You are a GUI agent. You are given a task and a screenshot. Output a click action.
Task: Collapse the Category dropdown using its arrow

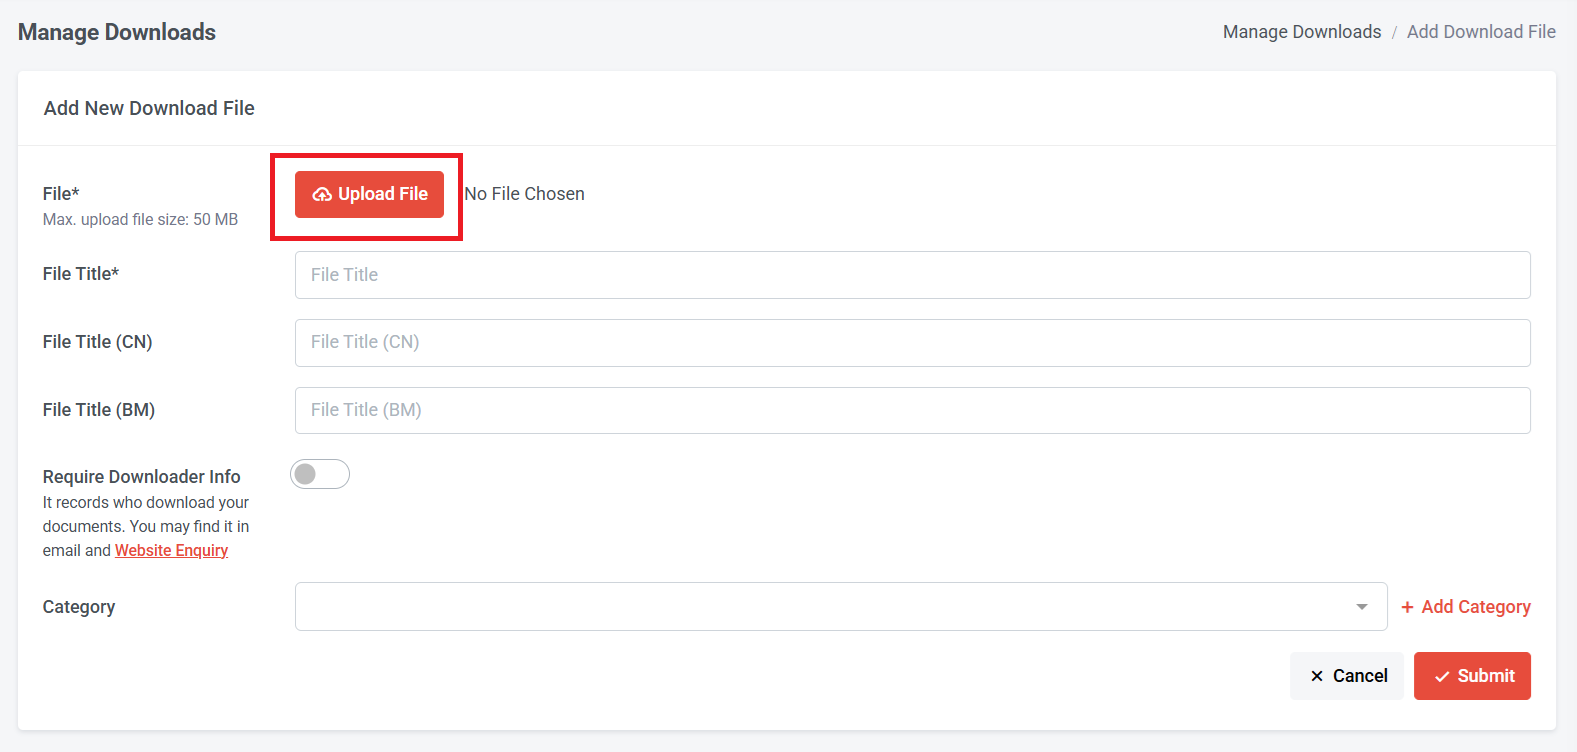tap(1361, 606)
